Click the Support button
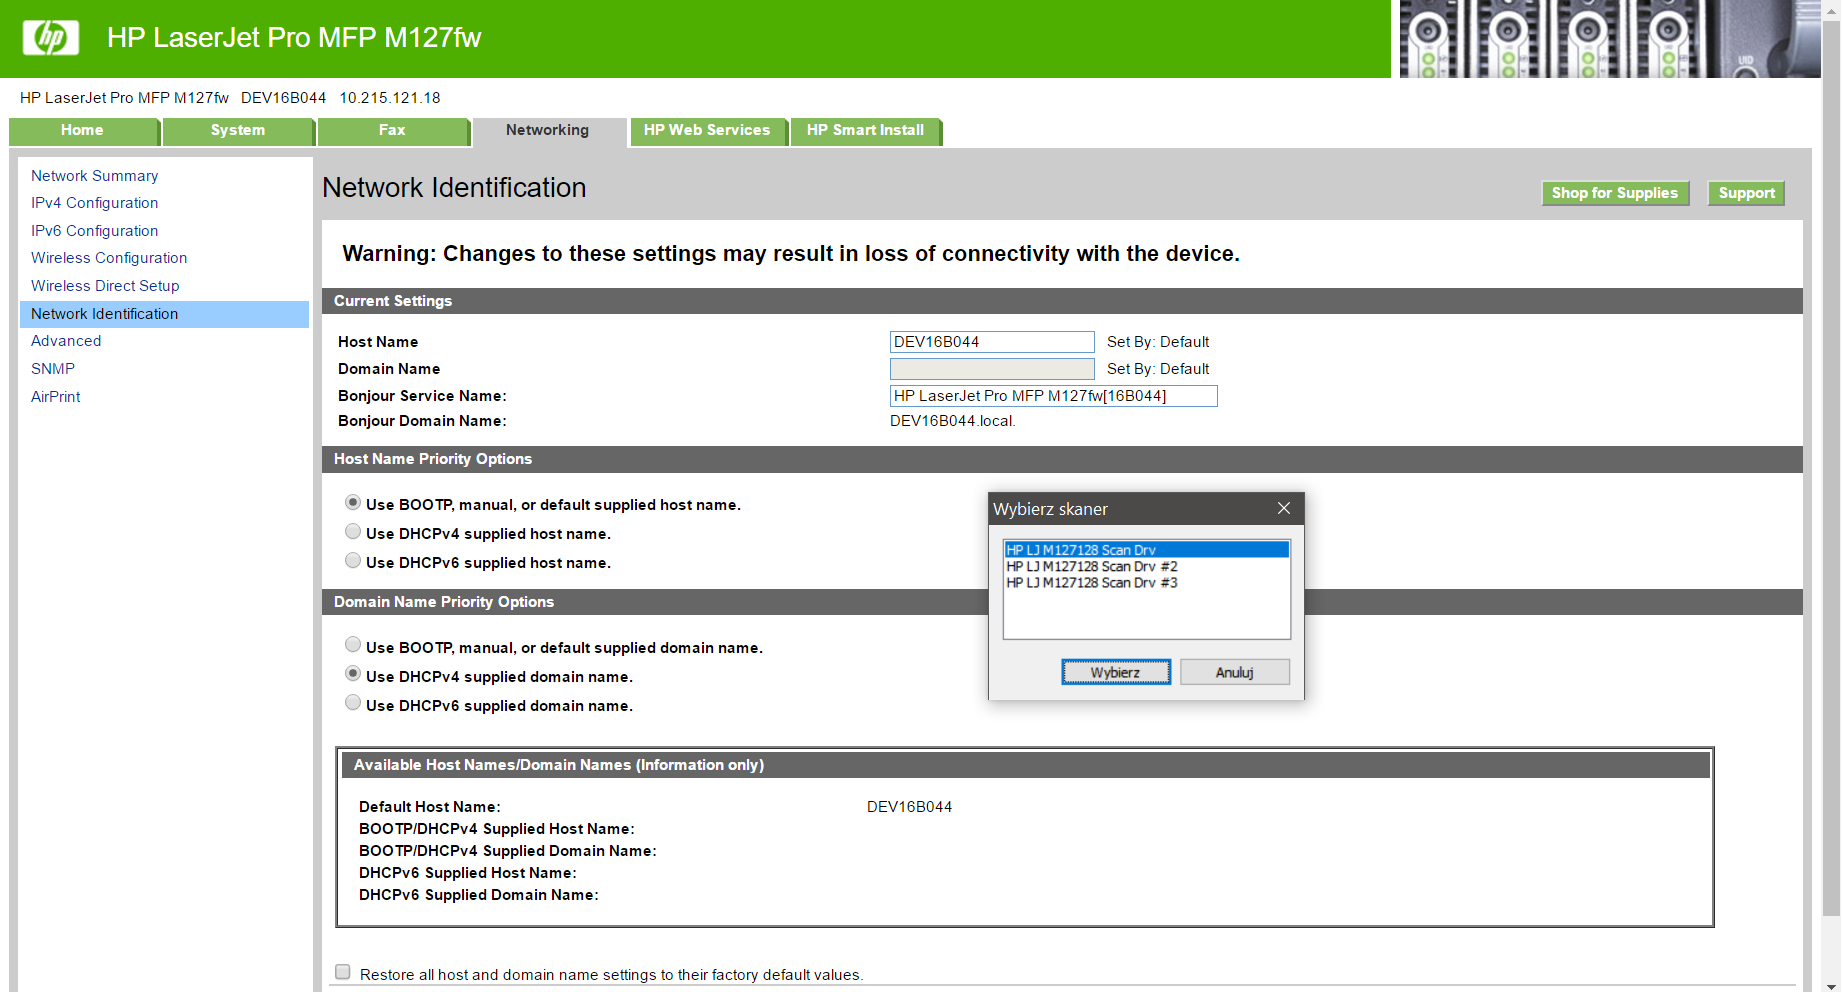 tap(1745, 193)
